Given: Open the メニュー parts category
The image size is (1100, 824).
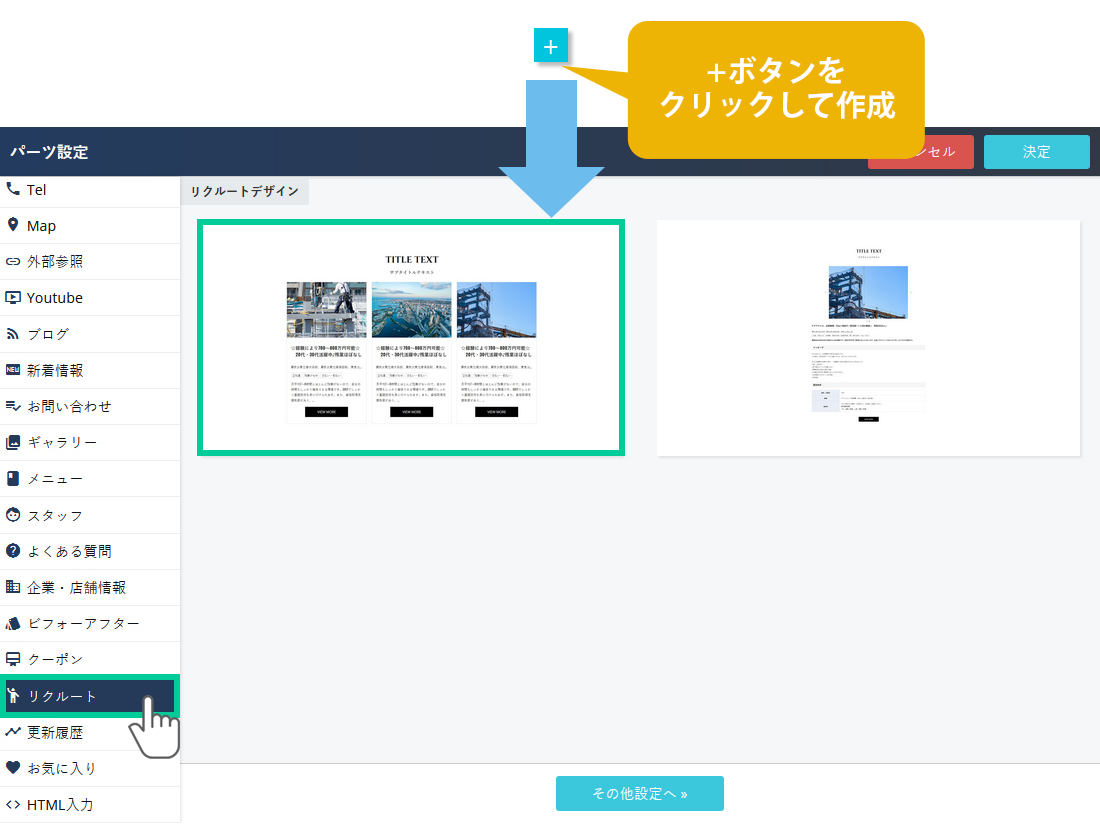Looking at the screenshot, I should tap(55, 479).
